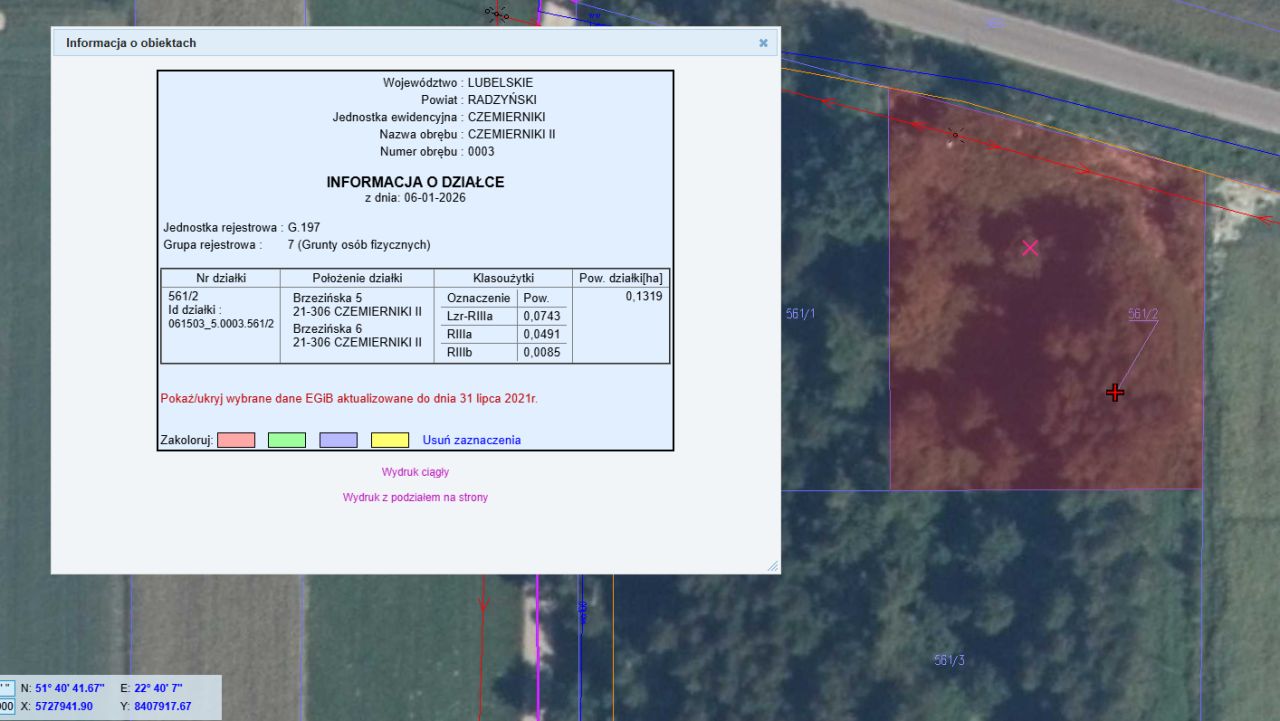Click the red plus crosshair marker
The image size is (1280, 721).
(1115, 393)
